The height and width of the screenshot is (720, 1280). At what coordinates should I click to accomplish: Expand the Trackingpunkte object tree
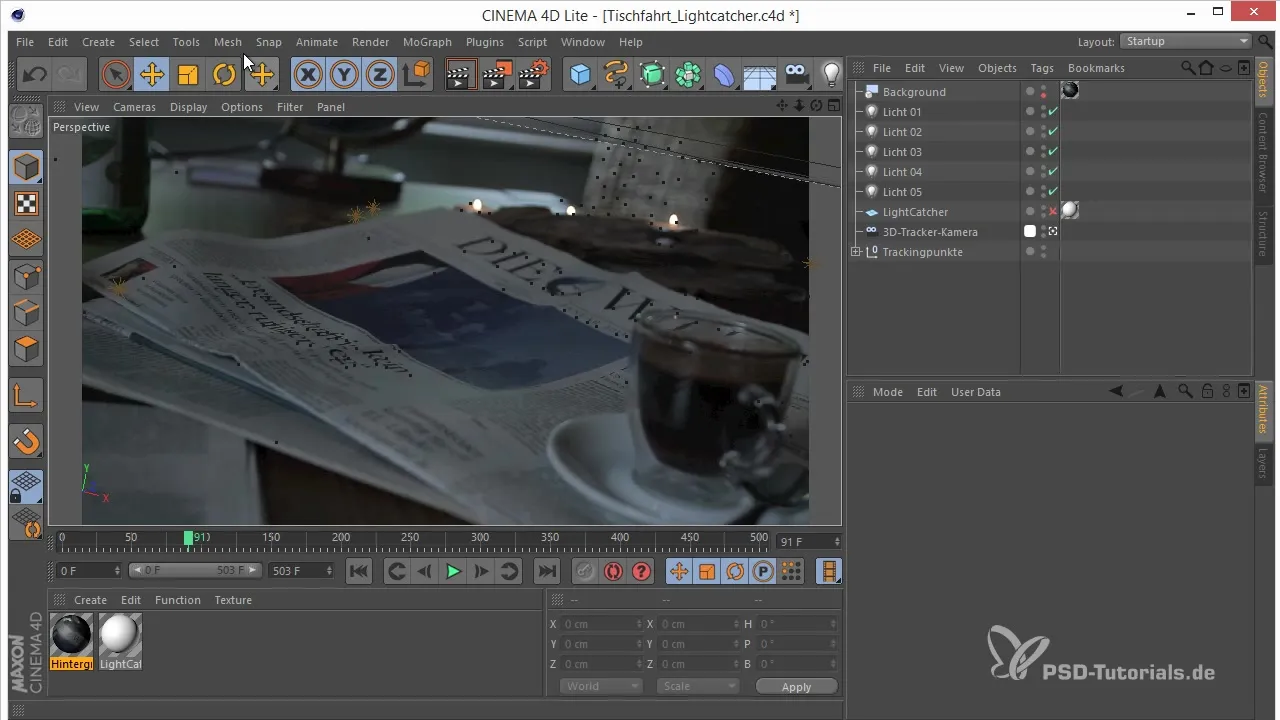coord(856,252)
